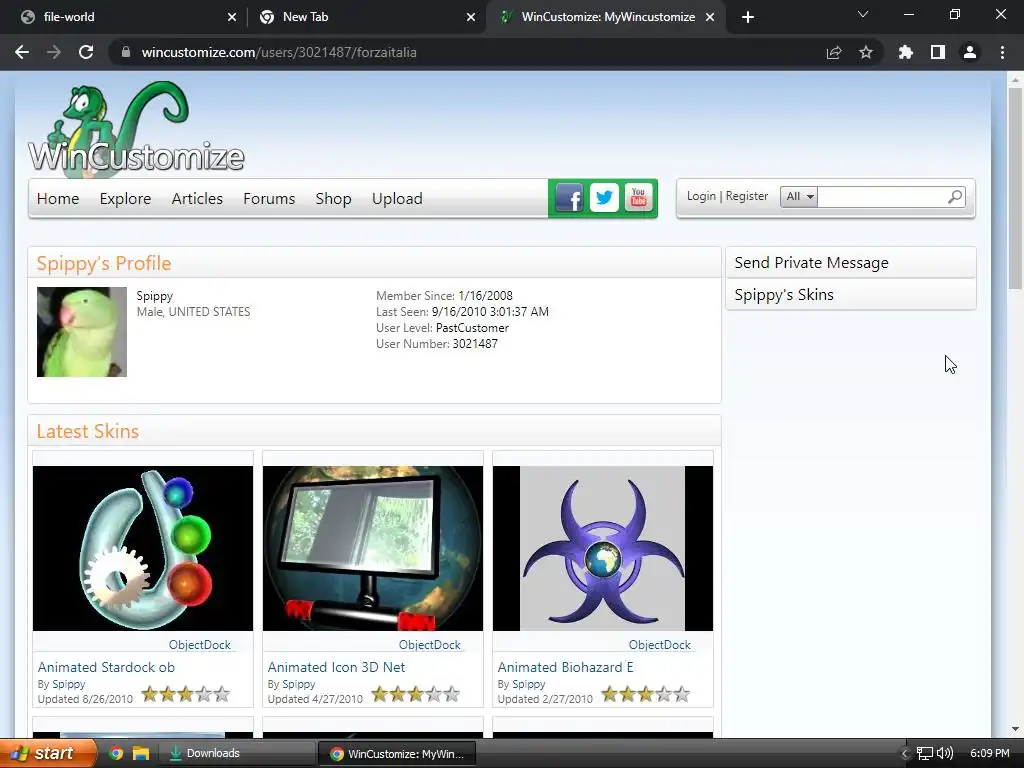Expand hidden tray icons chevron
1024x768 pixels.
click(905, 753)
